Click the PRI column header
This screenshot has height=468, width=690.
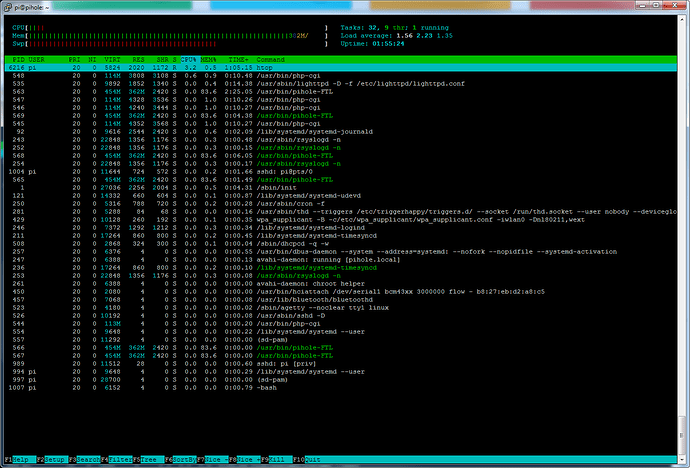74,60
